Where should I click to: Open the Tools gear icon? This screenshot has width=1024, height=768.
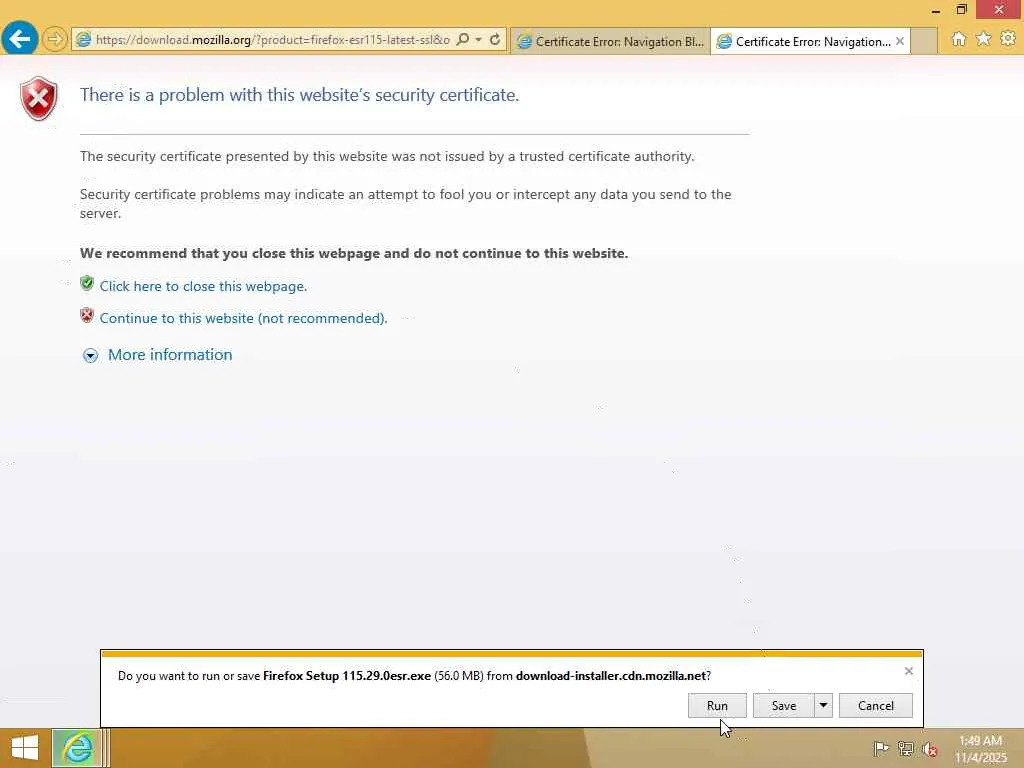(x=1008, y=39)
